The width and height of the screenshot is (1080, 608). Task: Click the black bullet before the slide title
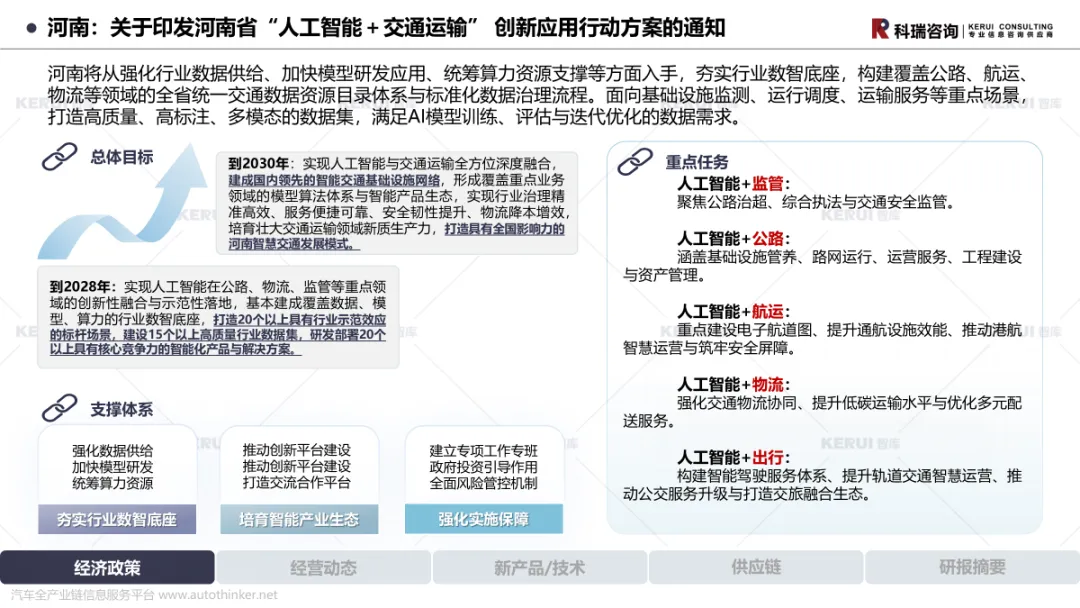click(x=31, y=28)
